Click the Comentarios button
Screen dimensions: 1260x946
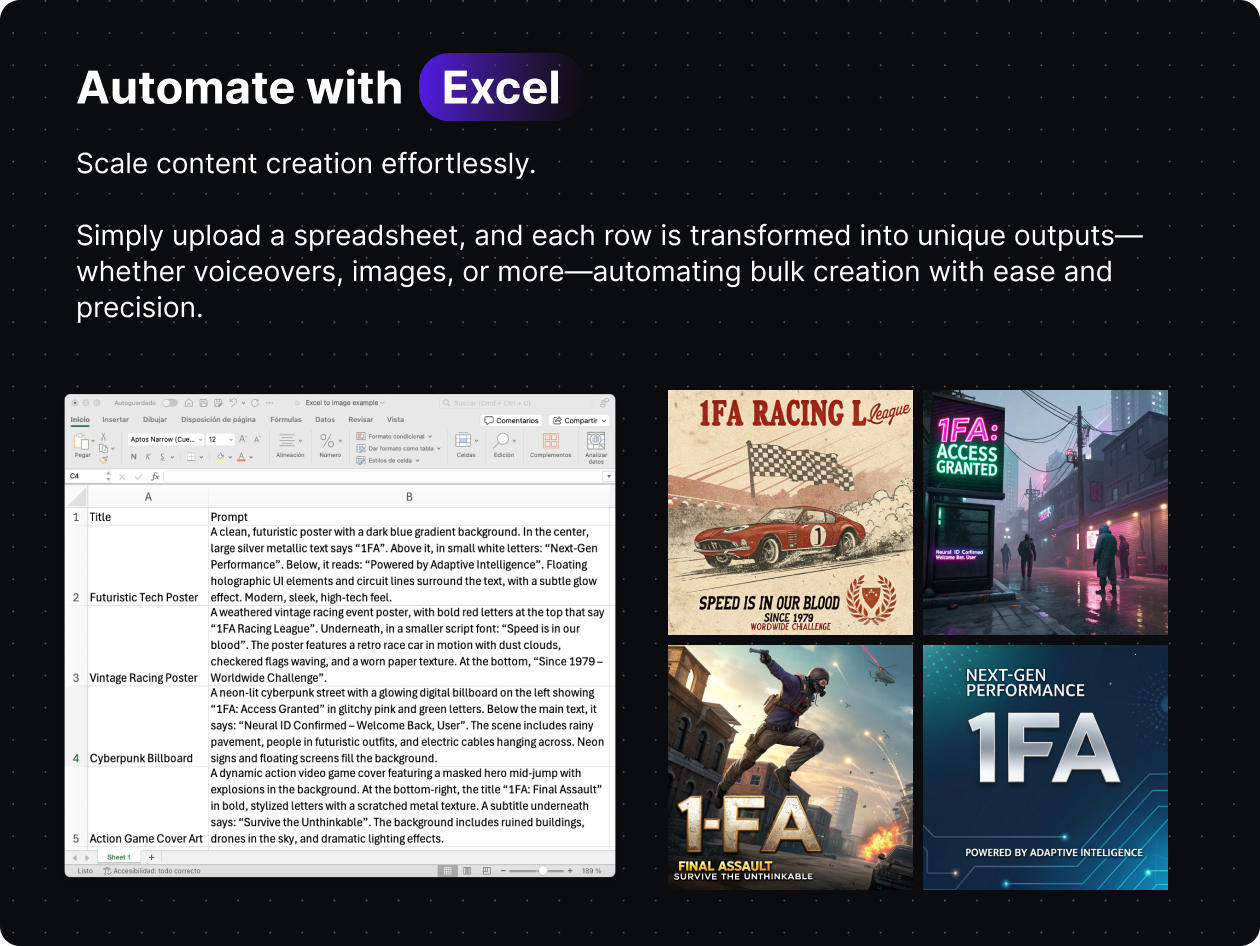tap(512, 421)
